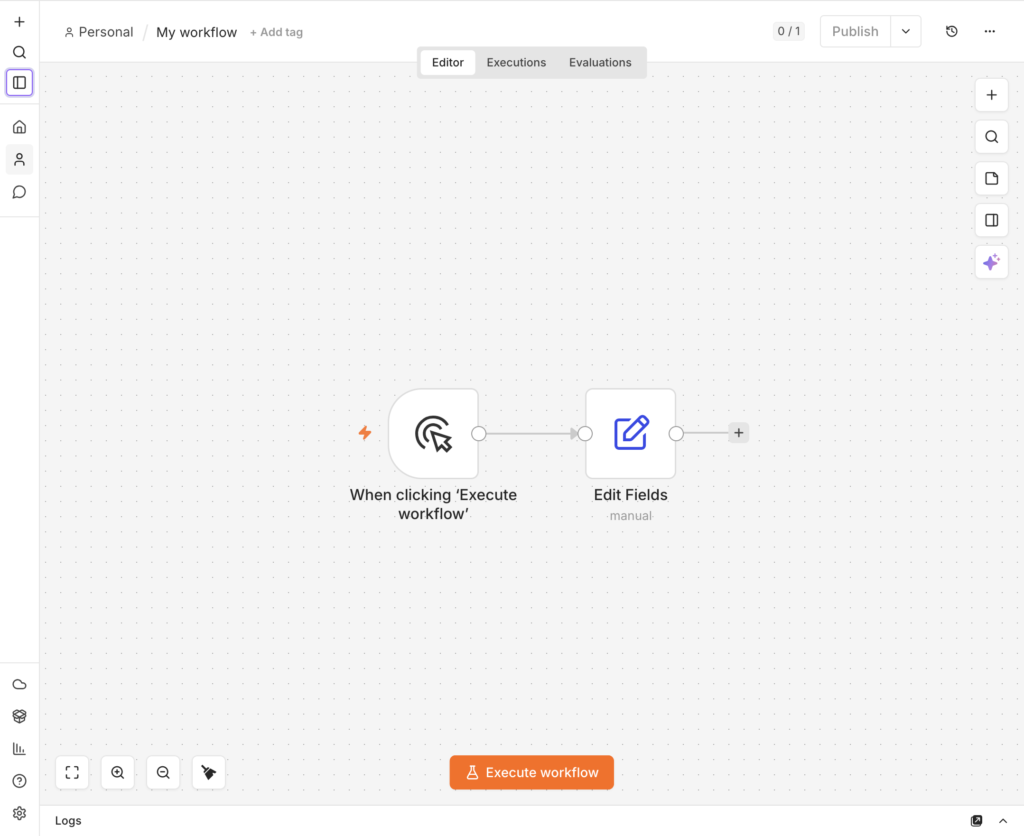This screenshot has height=836, width=1024.
Task: Click the tidy up broom icon
Action: 209,773
